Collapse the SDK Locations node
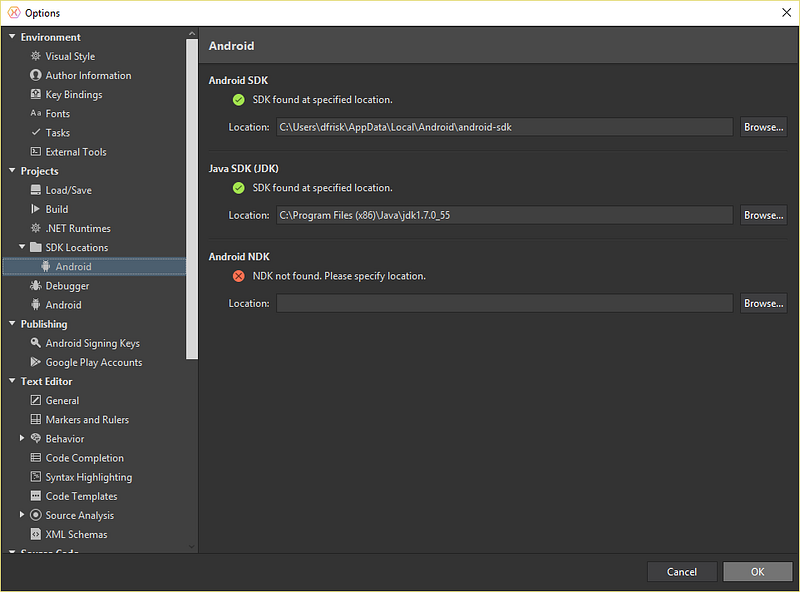The height and width of the screenshot is (592, 800). [x=22, y=247]
